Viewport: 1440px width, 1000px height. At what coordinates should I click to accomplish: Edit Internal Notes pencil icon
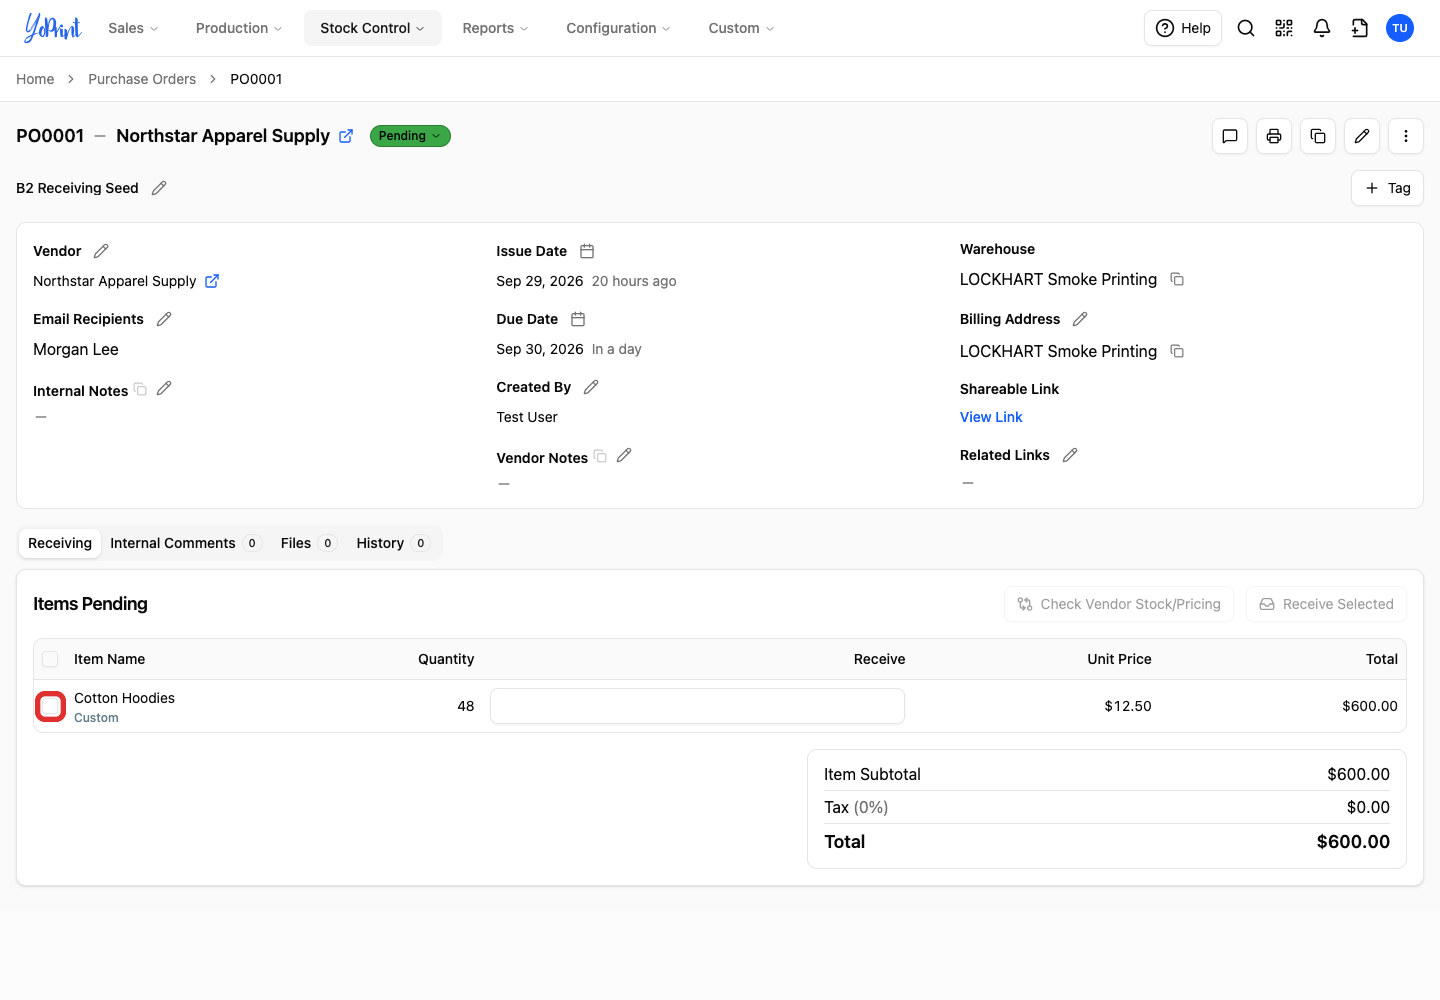click(164, 388)
